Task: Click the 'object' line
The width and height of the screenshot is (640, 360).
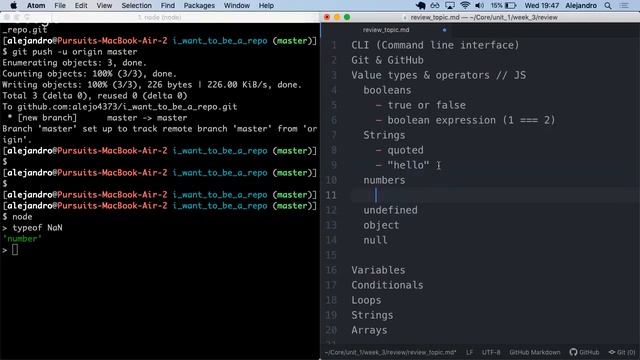Action: click(x=381, y=225)
